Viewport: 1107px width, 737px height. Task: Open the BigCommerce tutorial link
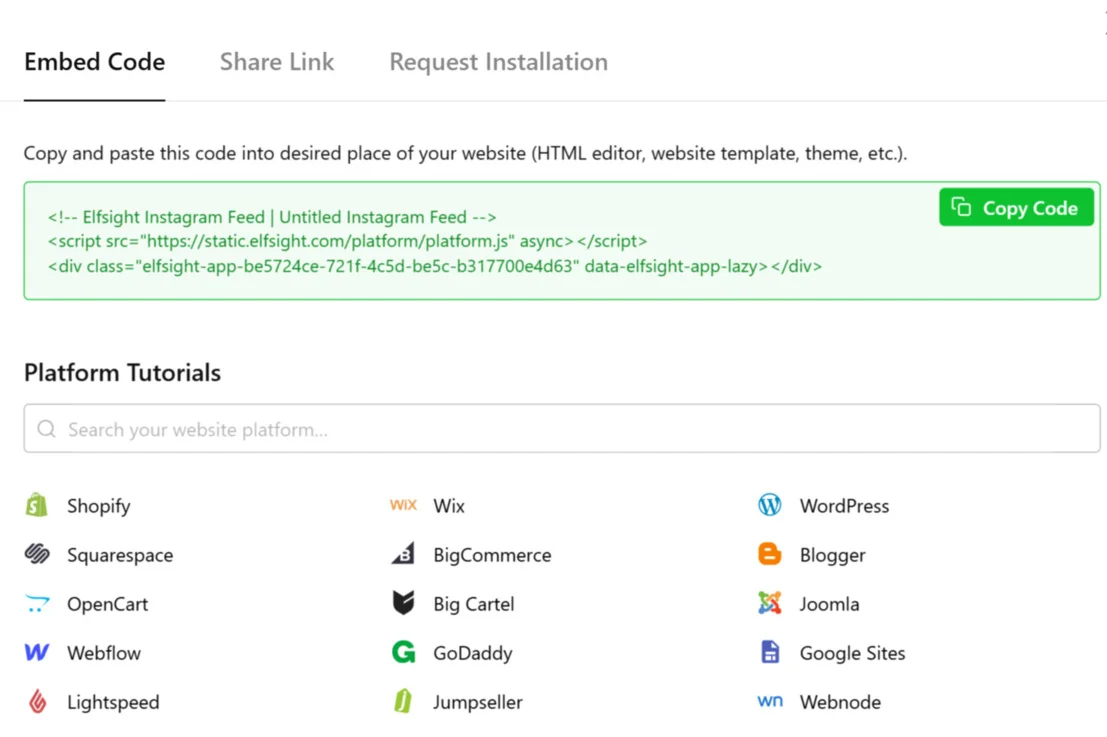coord(492,556)
